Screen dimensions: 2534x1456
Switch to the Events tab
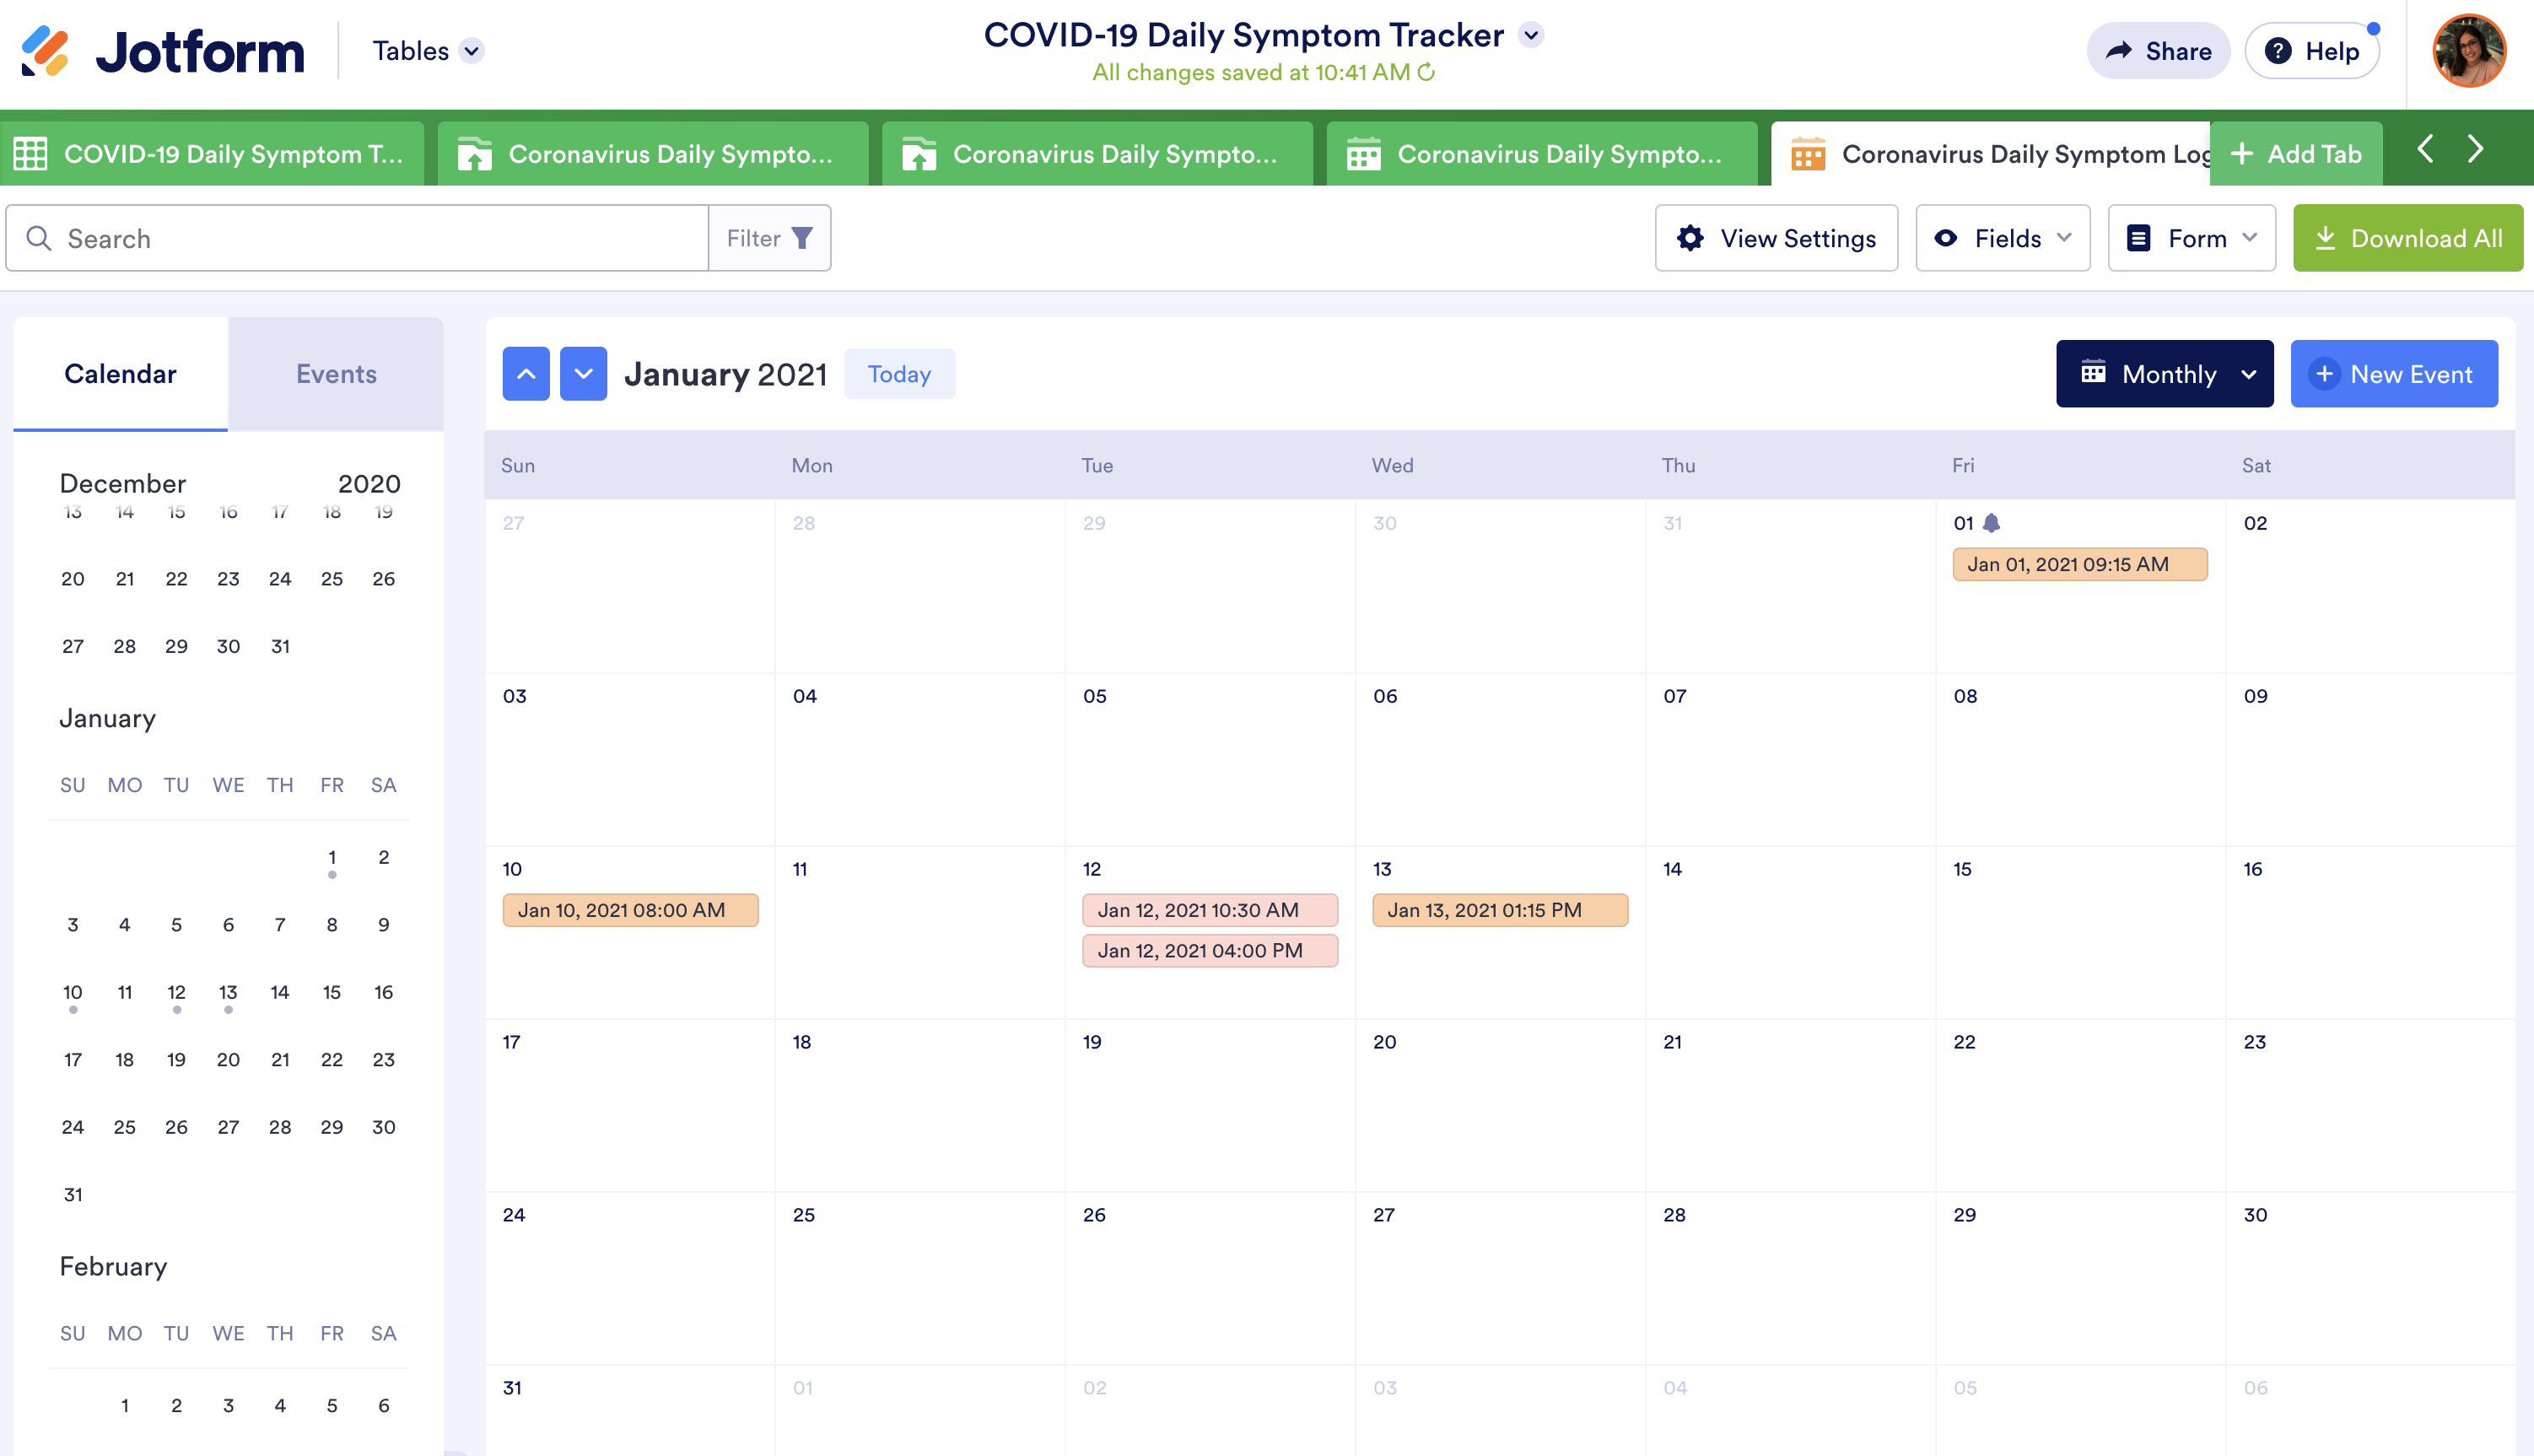coord(336,374)
